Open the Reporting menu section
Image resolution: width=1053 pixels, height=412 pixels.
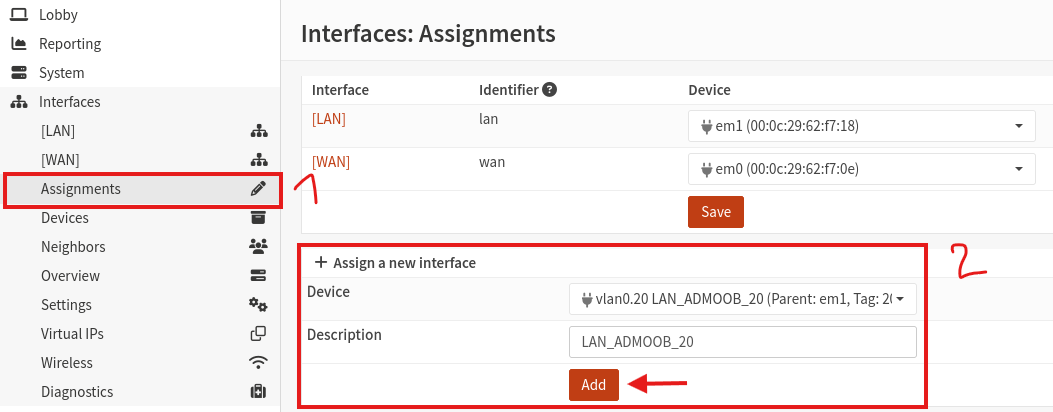70,44
